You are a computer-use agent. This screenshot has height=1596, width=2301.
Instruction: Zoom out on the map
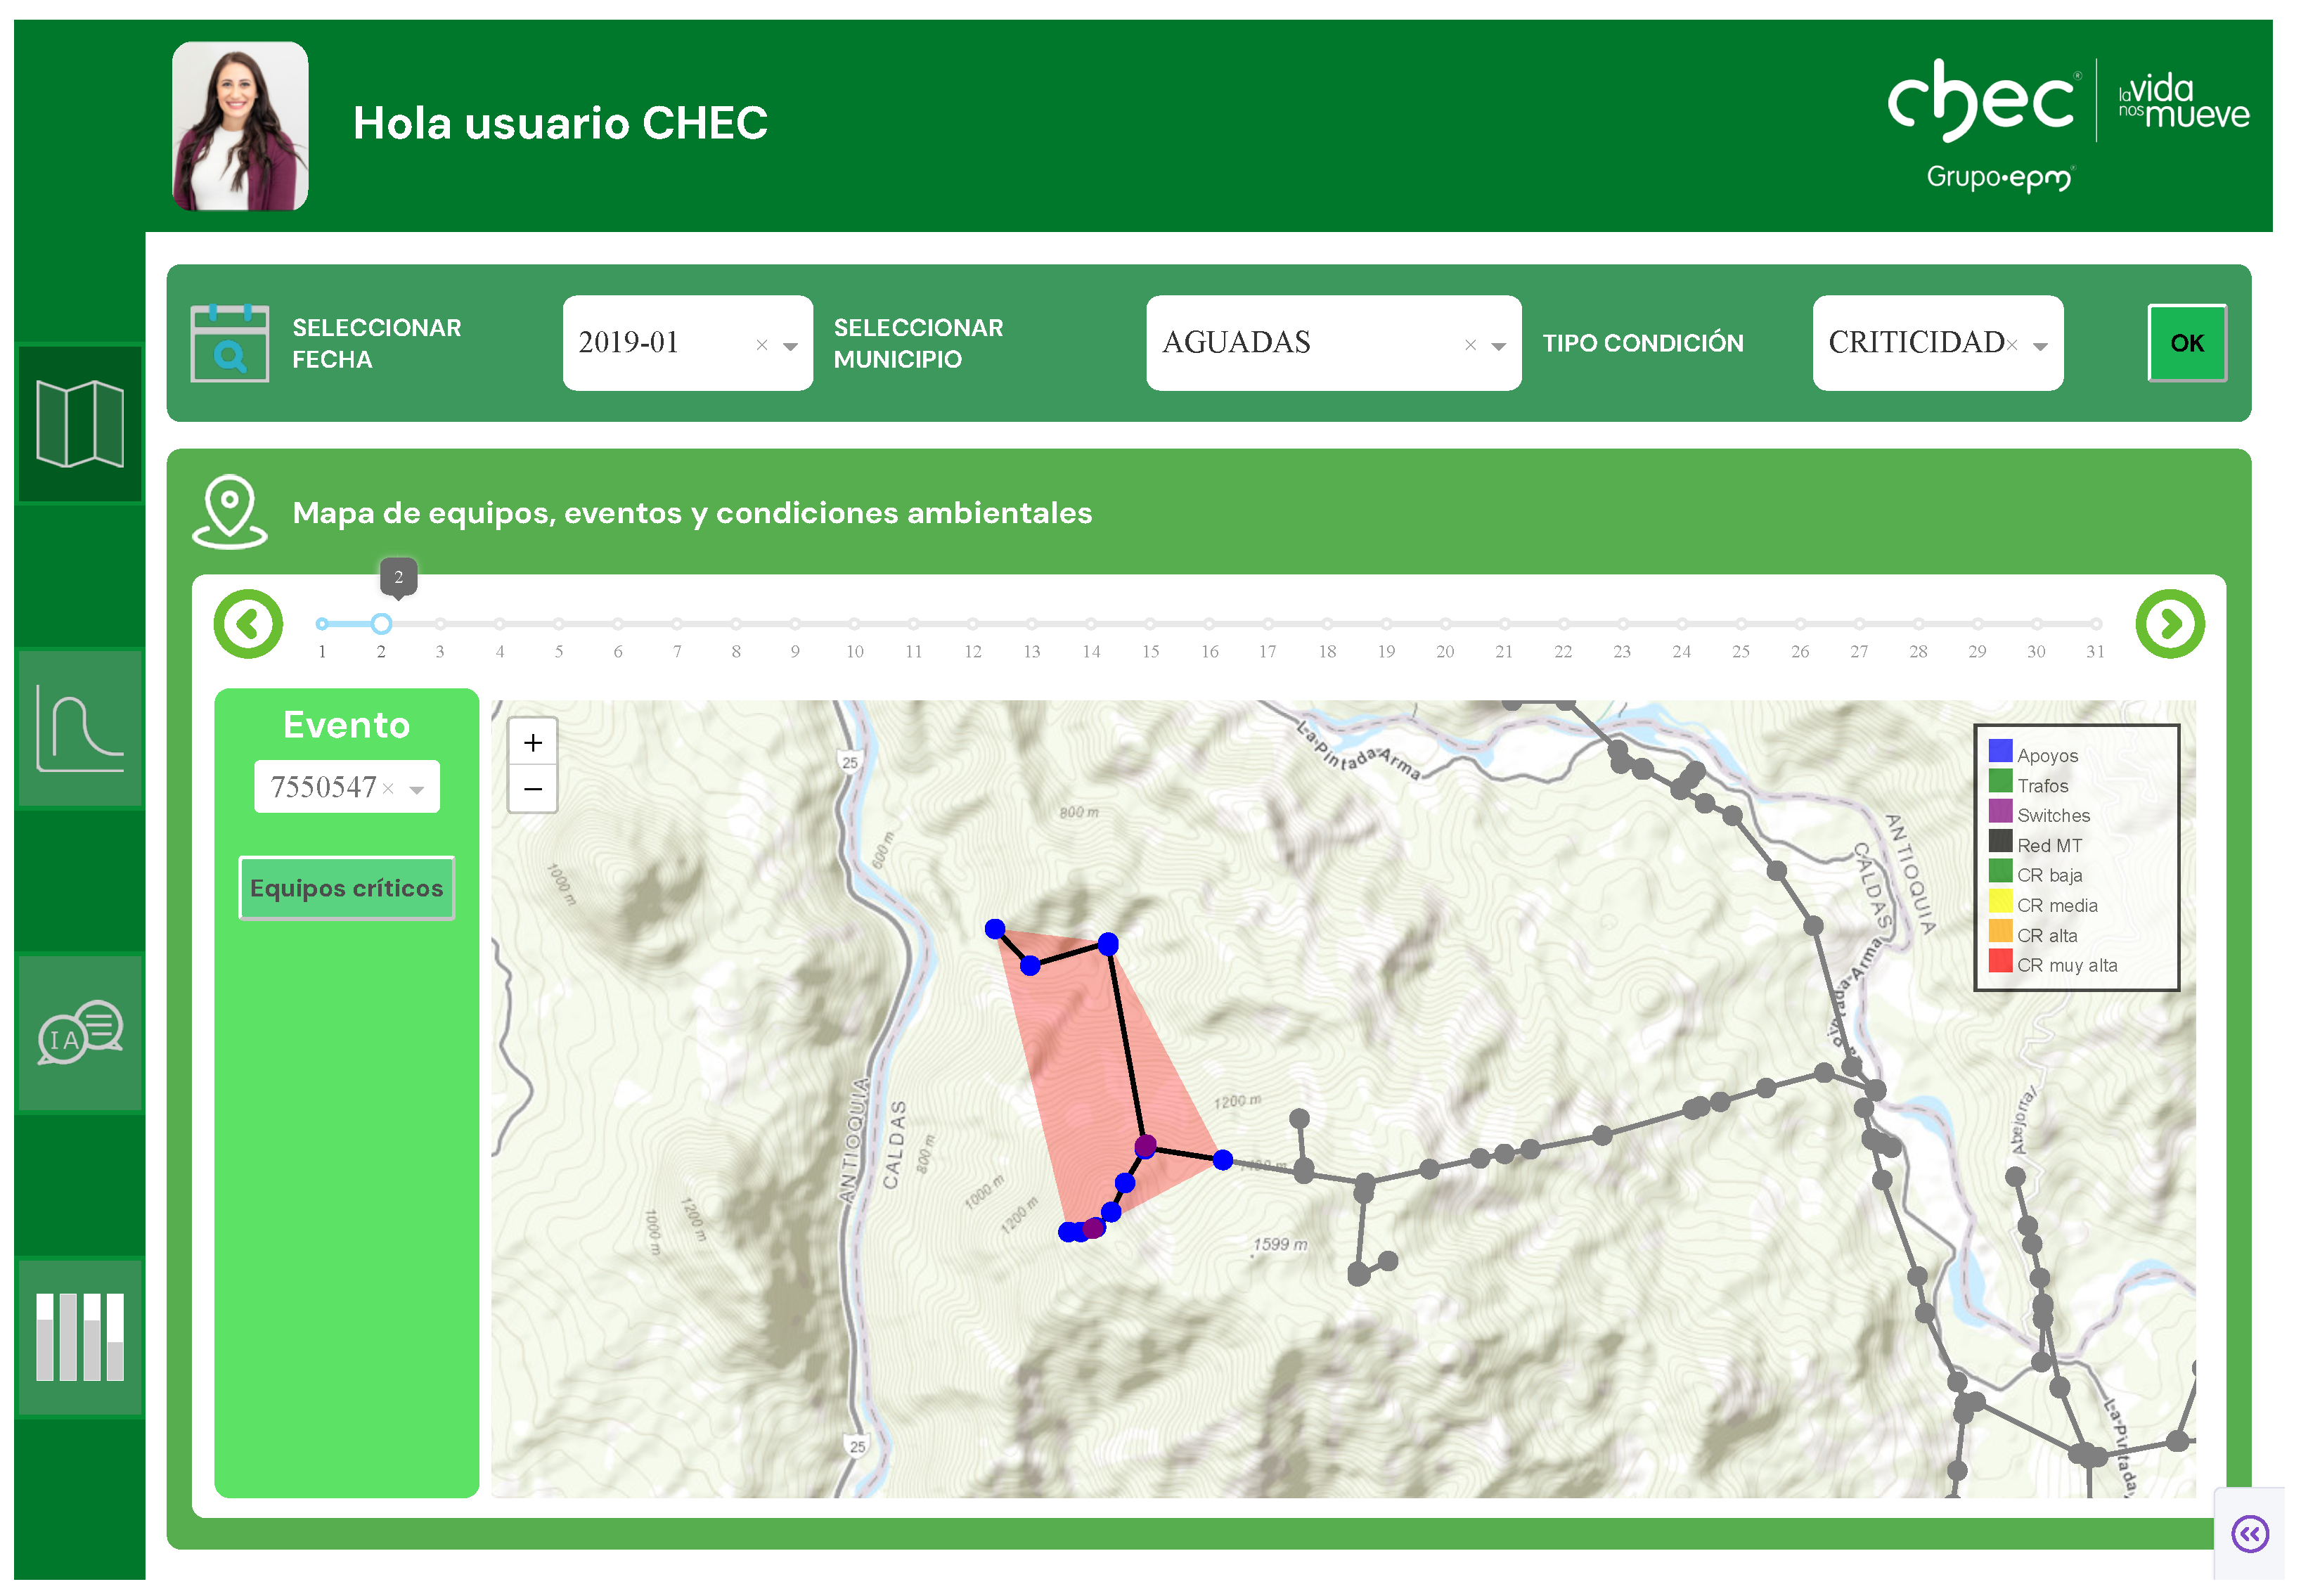(x=533, y=789)
